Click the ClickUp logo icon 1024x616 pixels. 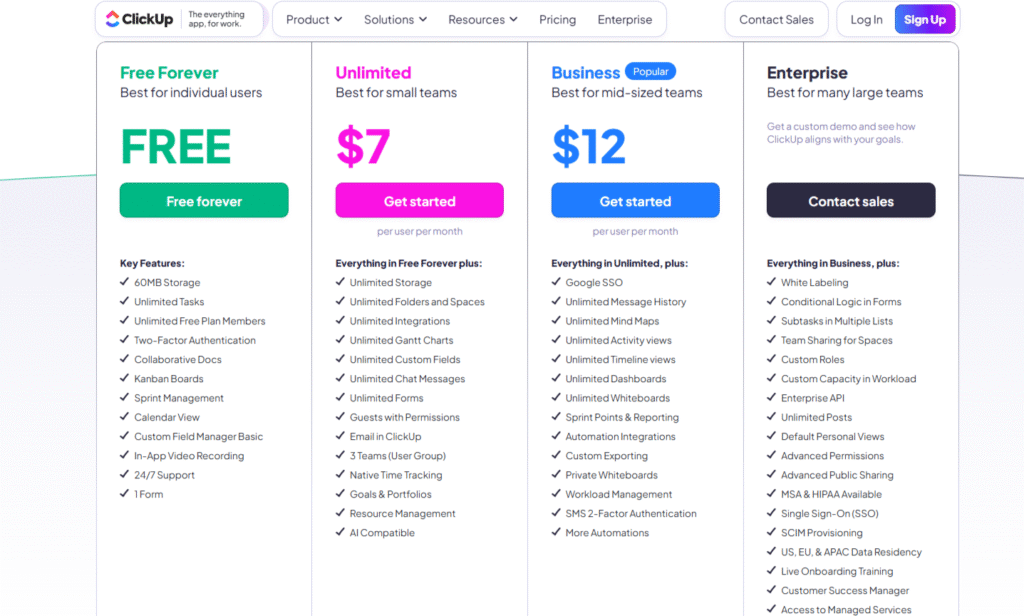(x=112, y=19)
